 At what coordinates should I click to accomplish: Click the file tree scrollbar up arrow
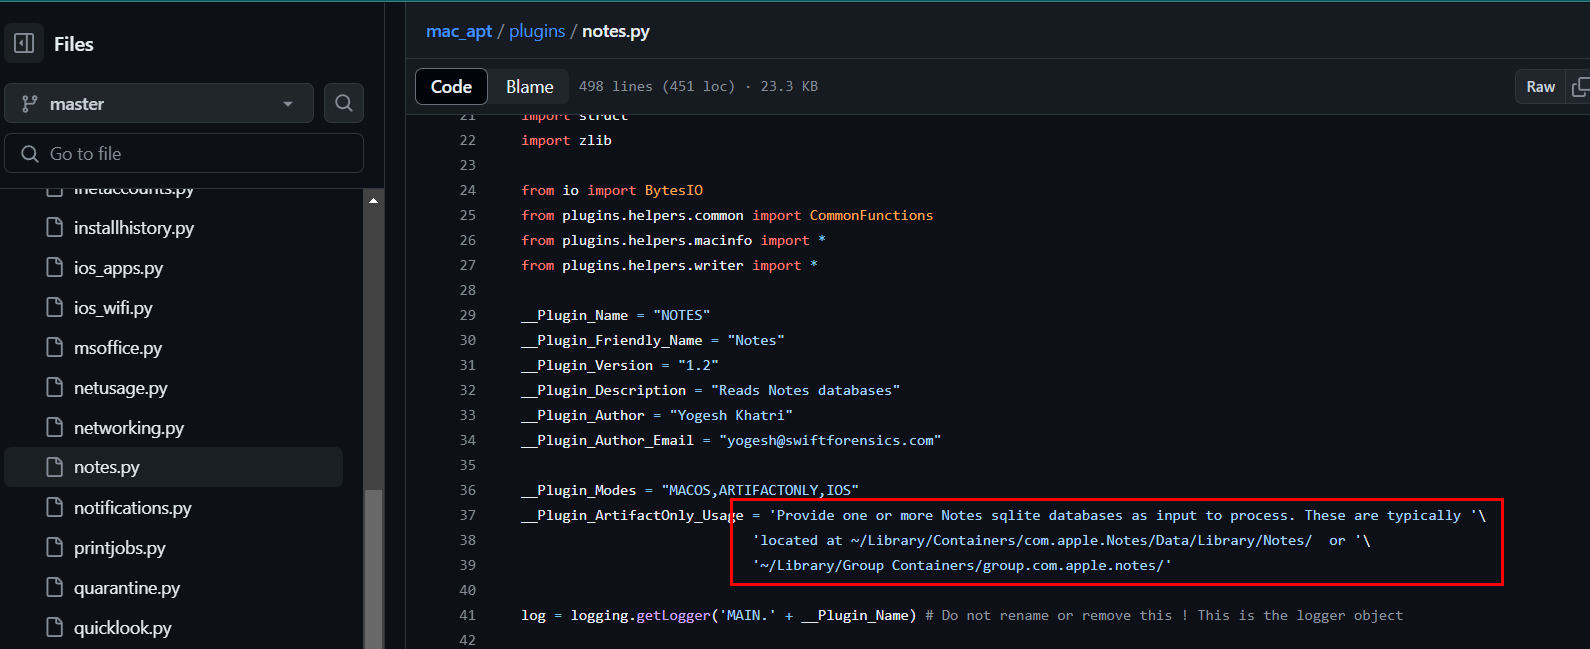coord(373,201)
